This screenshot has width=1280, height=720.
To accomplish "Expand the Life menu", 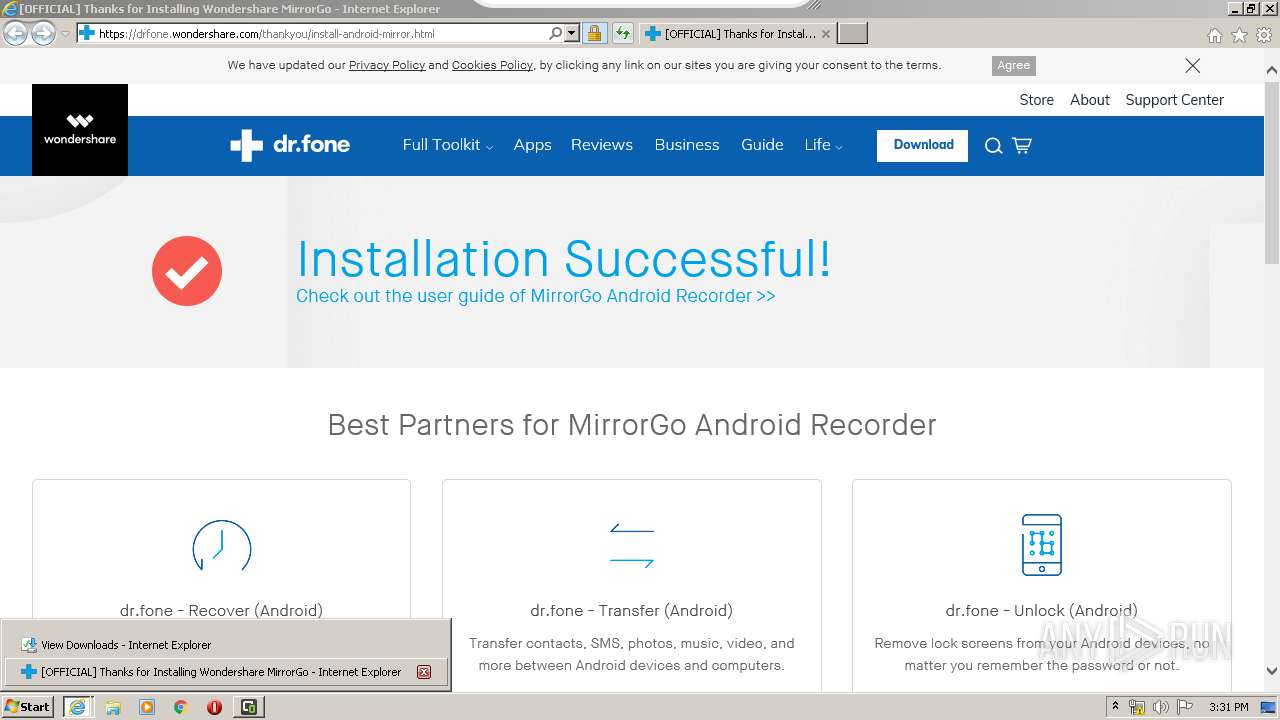I will (x=823, y=145).
